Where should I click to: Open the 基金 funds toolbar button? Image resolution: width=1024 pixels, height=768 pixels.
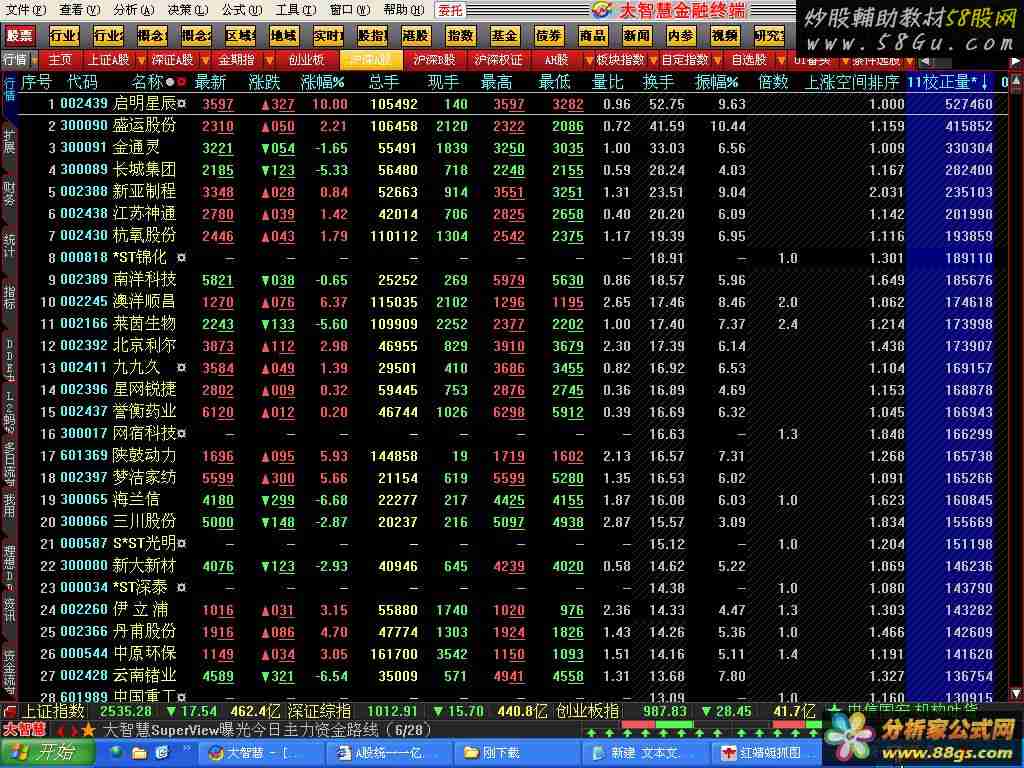(x=504, y=35)
